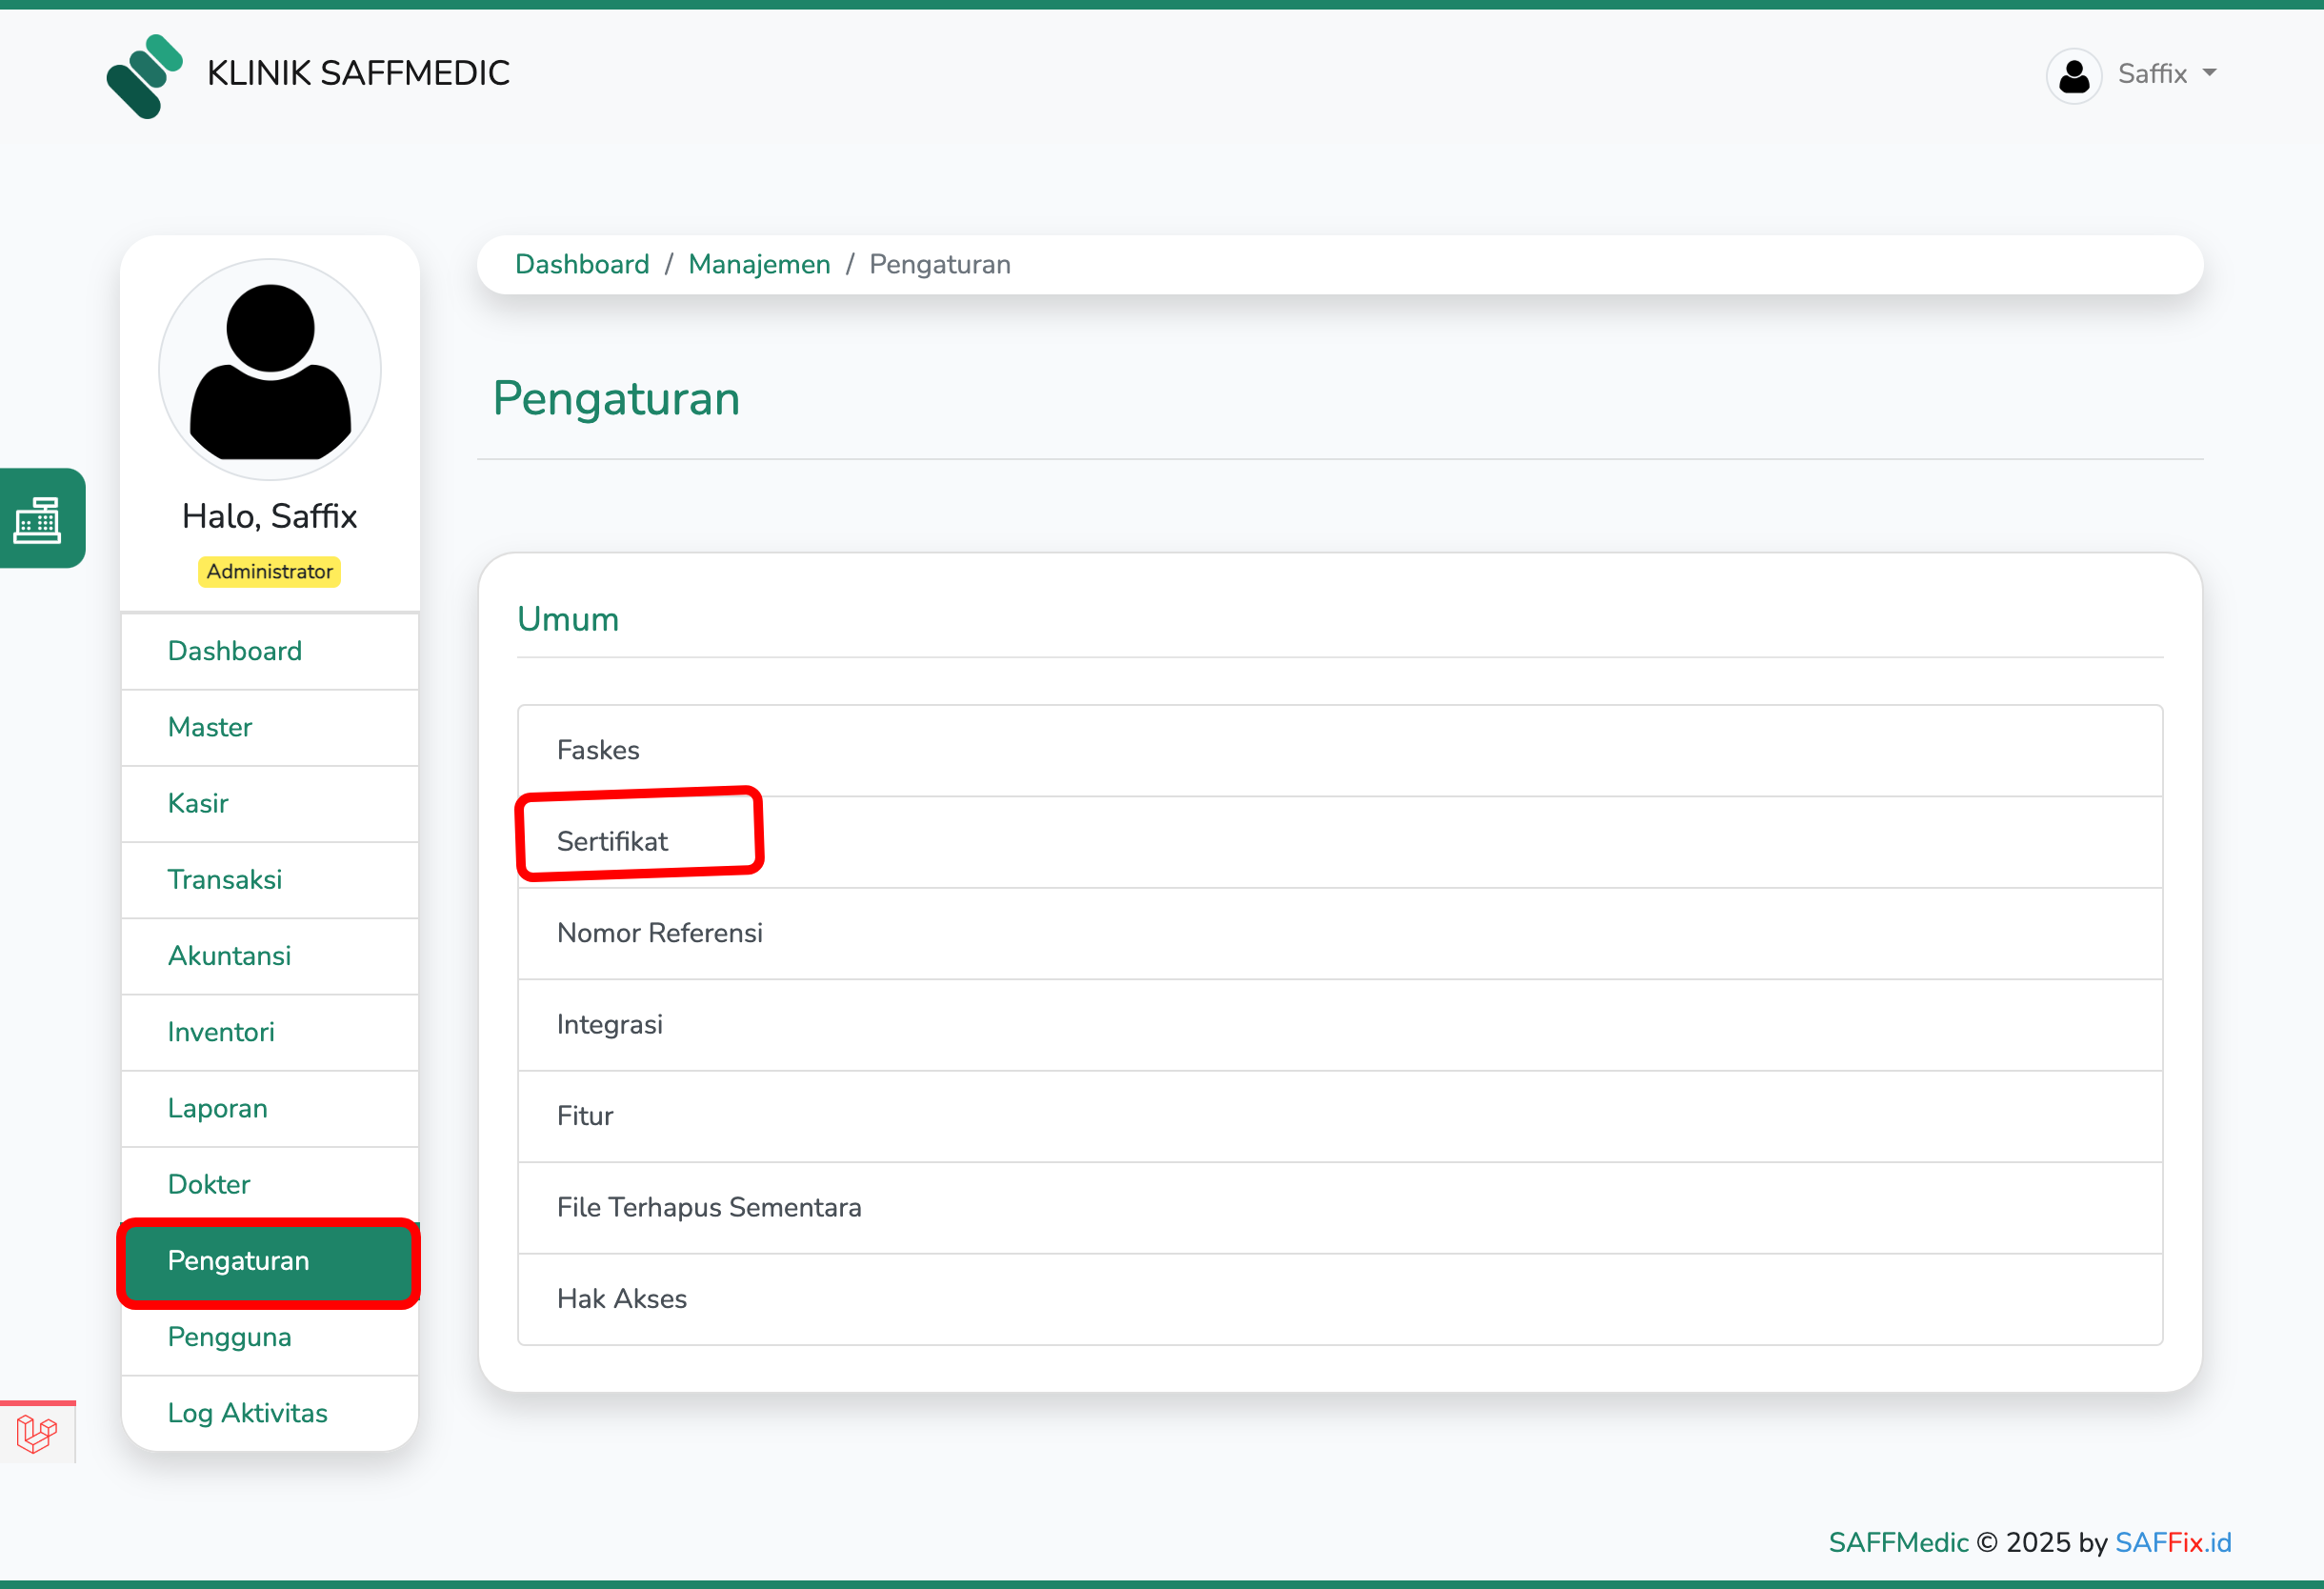2324x1589 pixels.
Task: Open the Sertifikat settings entry
Action: click(611, 841)
